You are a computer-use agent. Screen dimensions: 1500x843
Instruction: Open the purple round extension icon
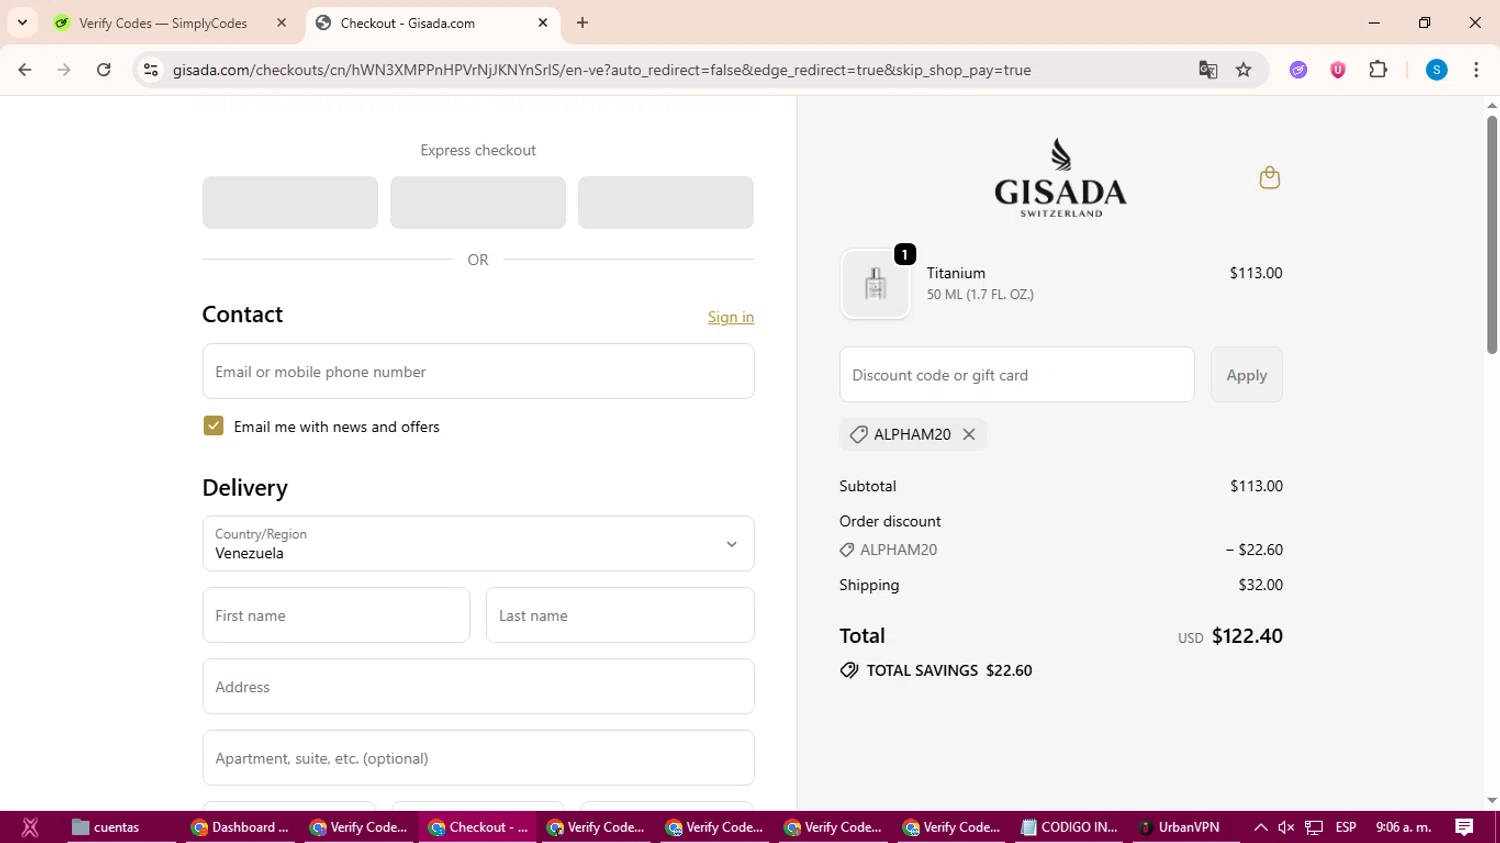pyautogui.click(x=1298, y=70)
